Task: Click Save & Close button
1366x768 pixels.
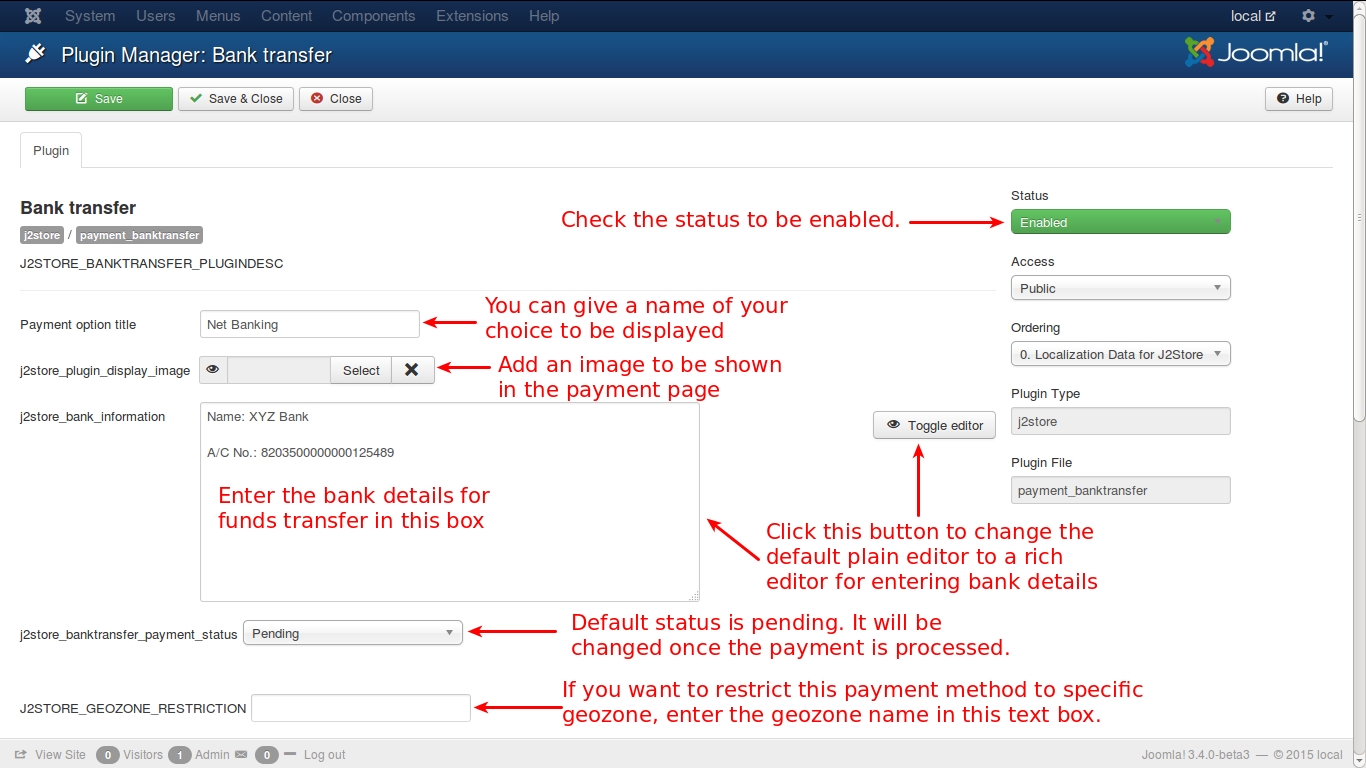Action: pos(236,99)
